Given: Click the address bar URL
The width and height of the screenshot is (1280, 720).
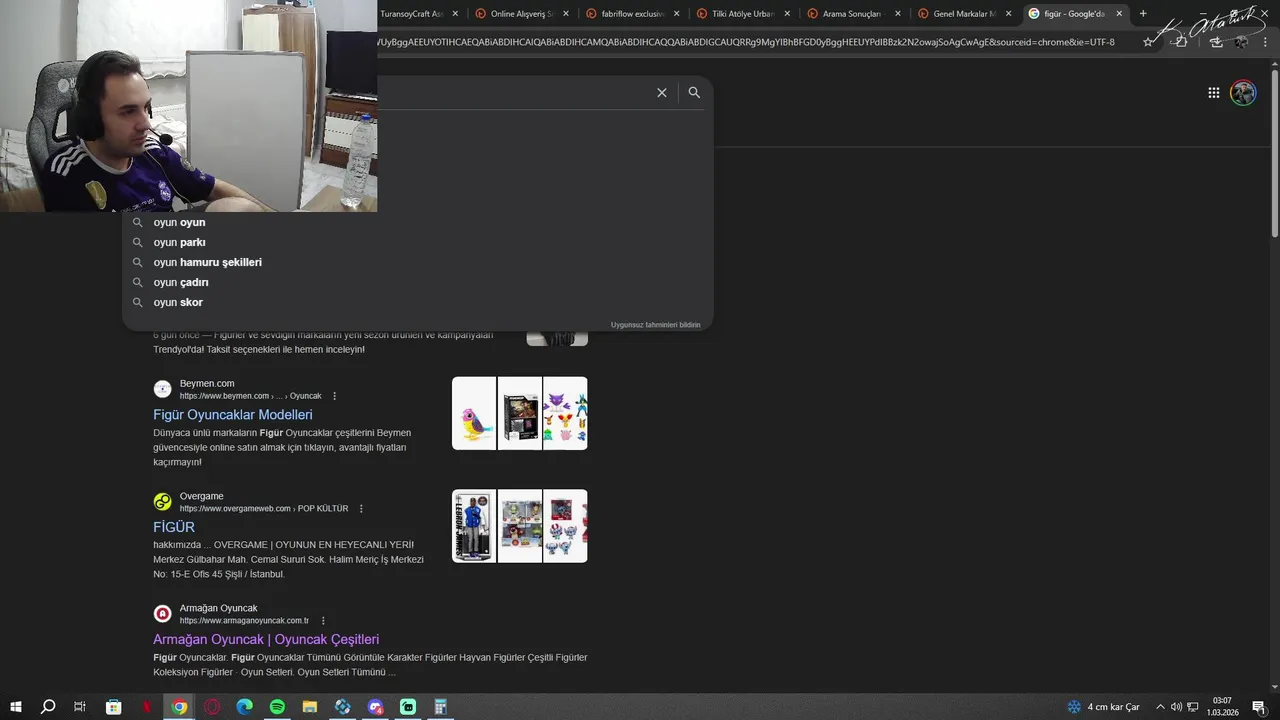Looking at the screenshot, I should [745, 42].
